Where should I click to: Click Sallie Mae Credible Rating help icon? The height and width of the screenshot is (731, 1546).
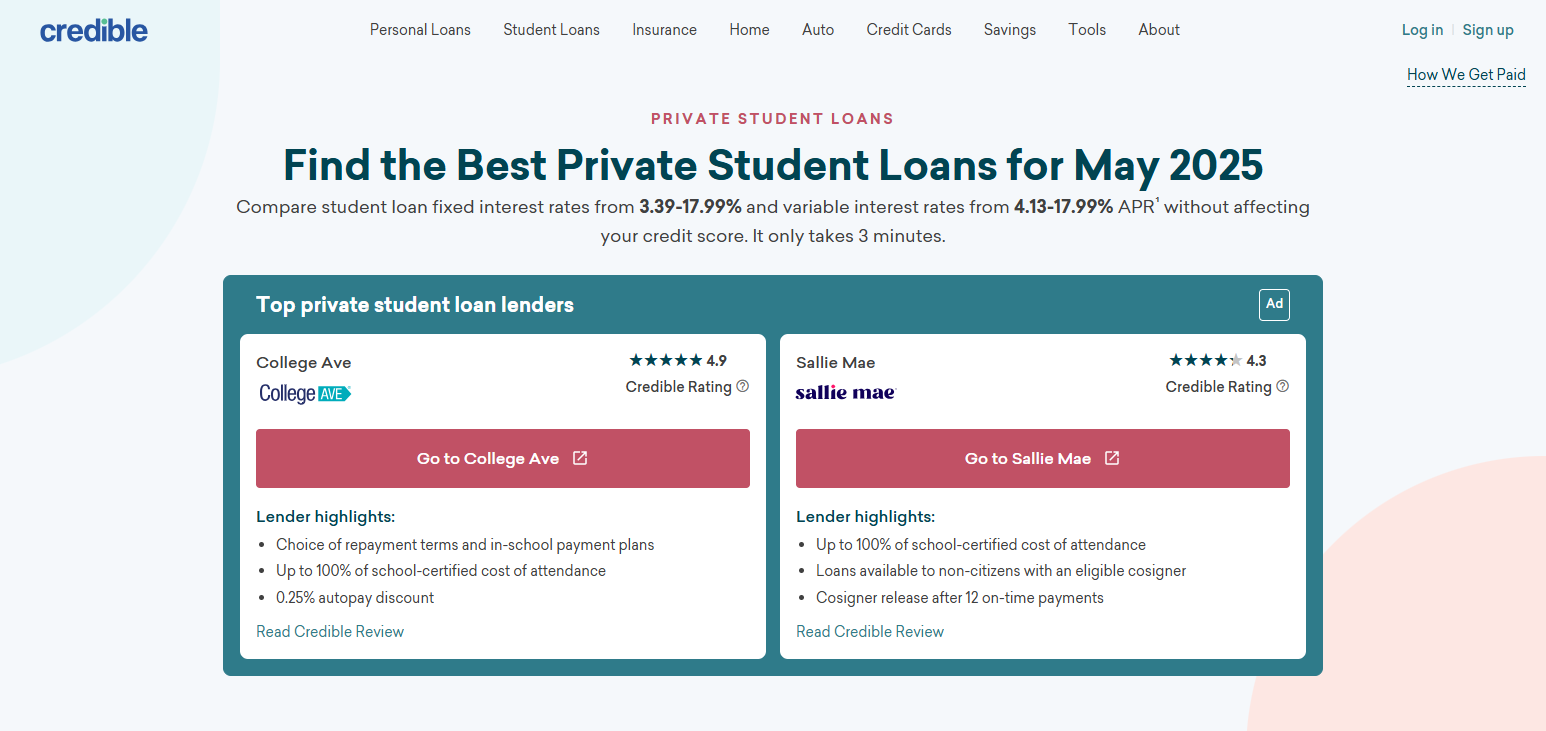pyautogui.click(x=1283, y=386)
